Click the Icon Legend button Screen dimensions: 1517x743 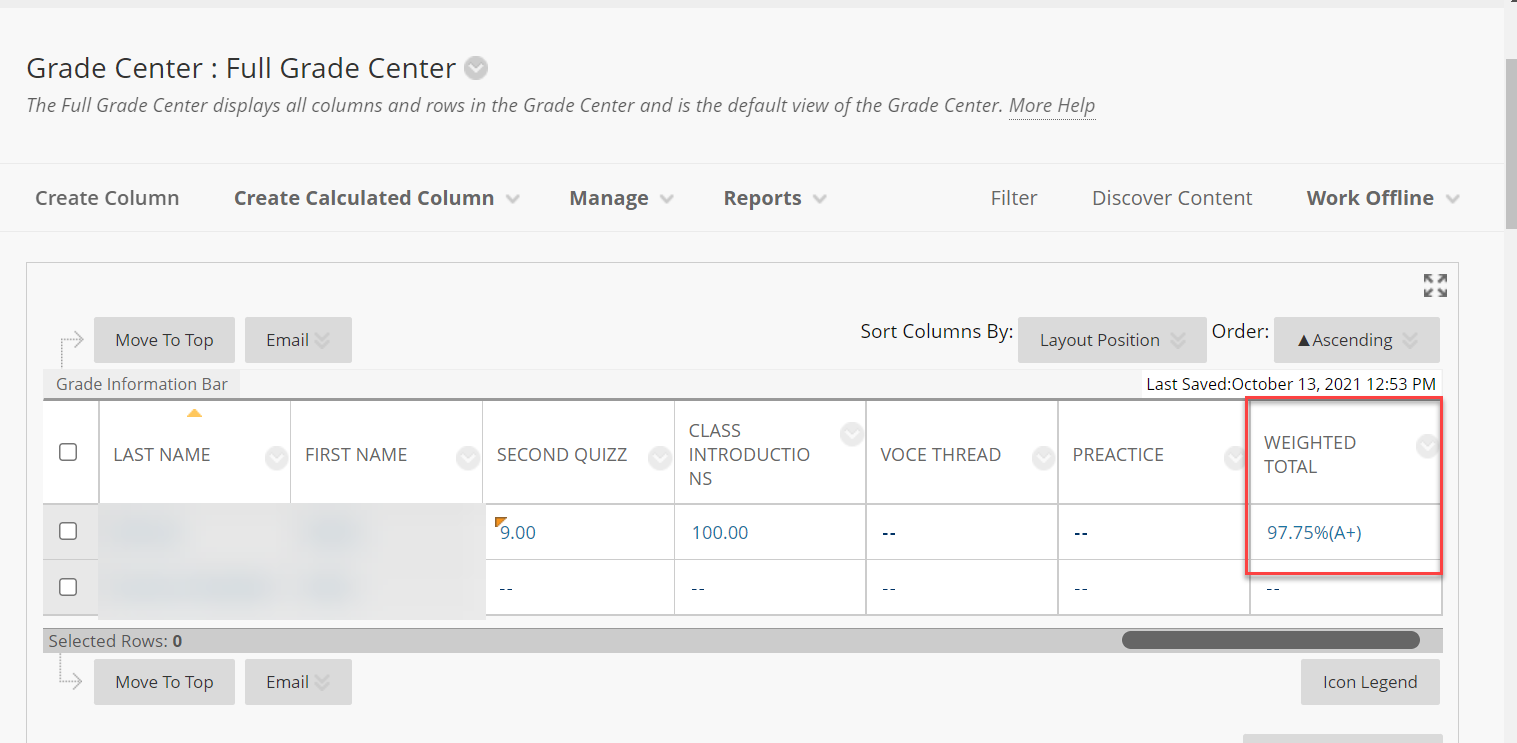tap(1369, 682)
